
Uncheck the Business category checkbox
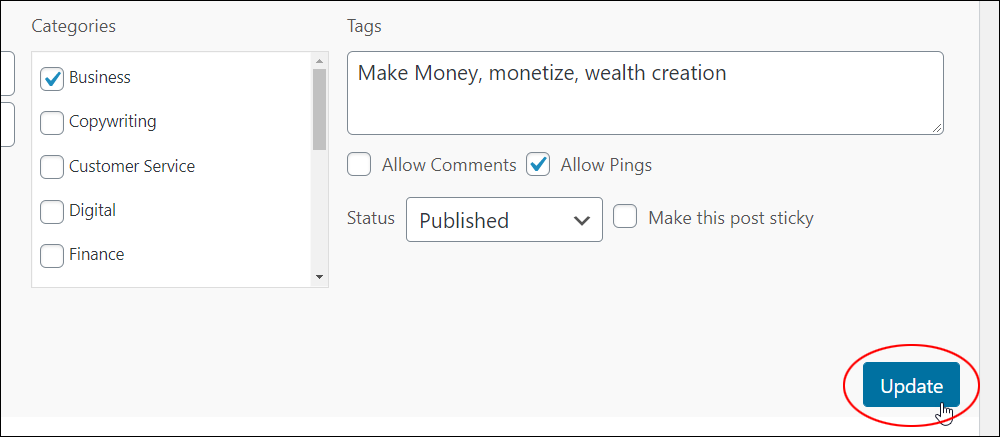point(52,79)
